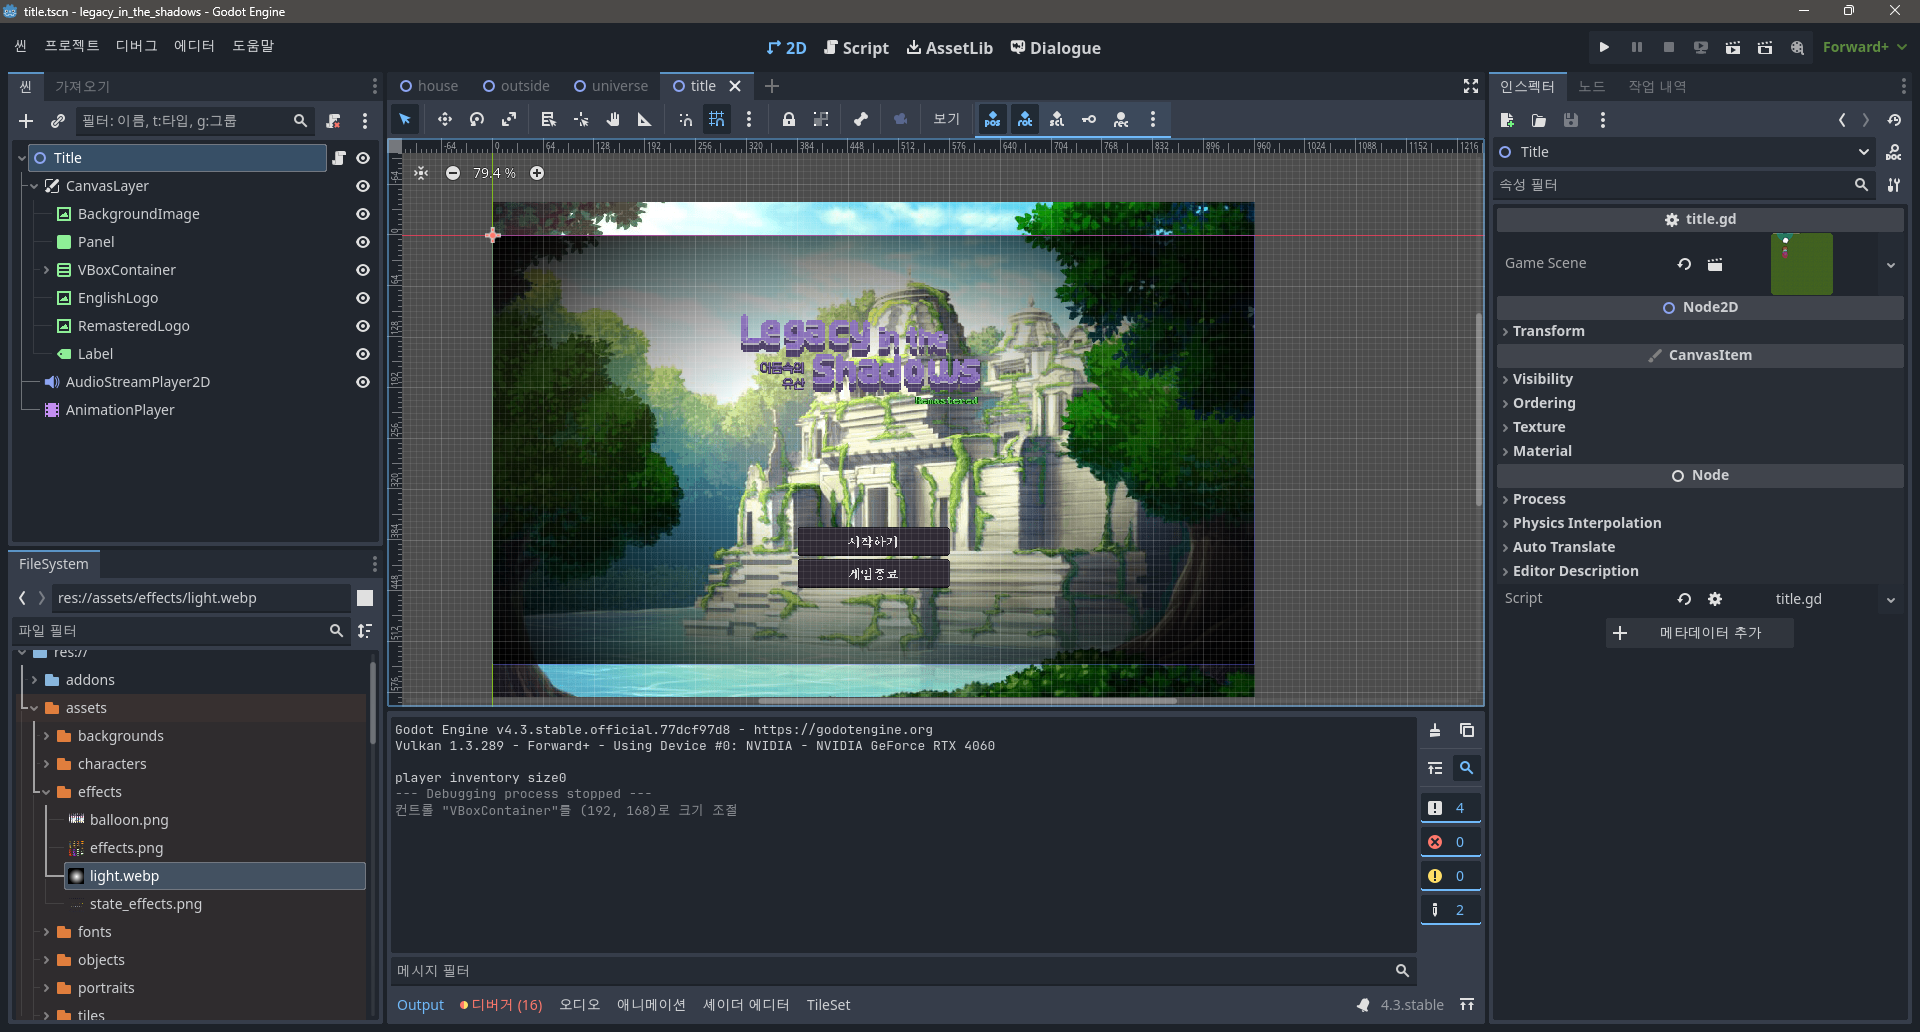Viewport: 1920px width, 1032px height.
Task: Copy output text with copy icon
Action: pyautogui.click(x=1467, y=731)
